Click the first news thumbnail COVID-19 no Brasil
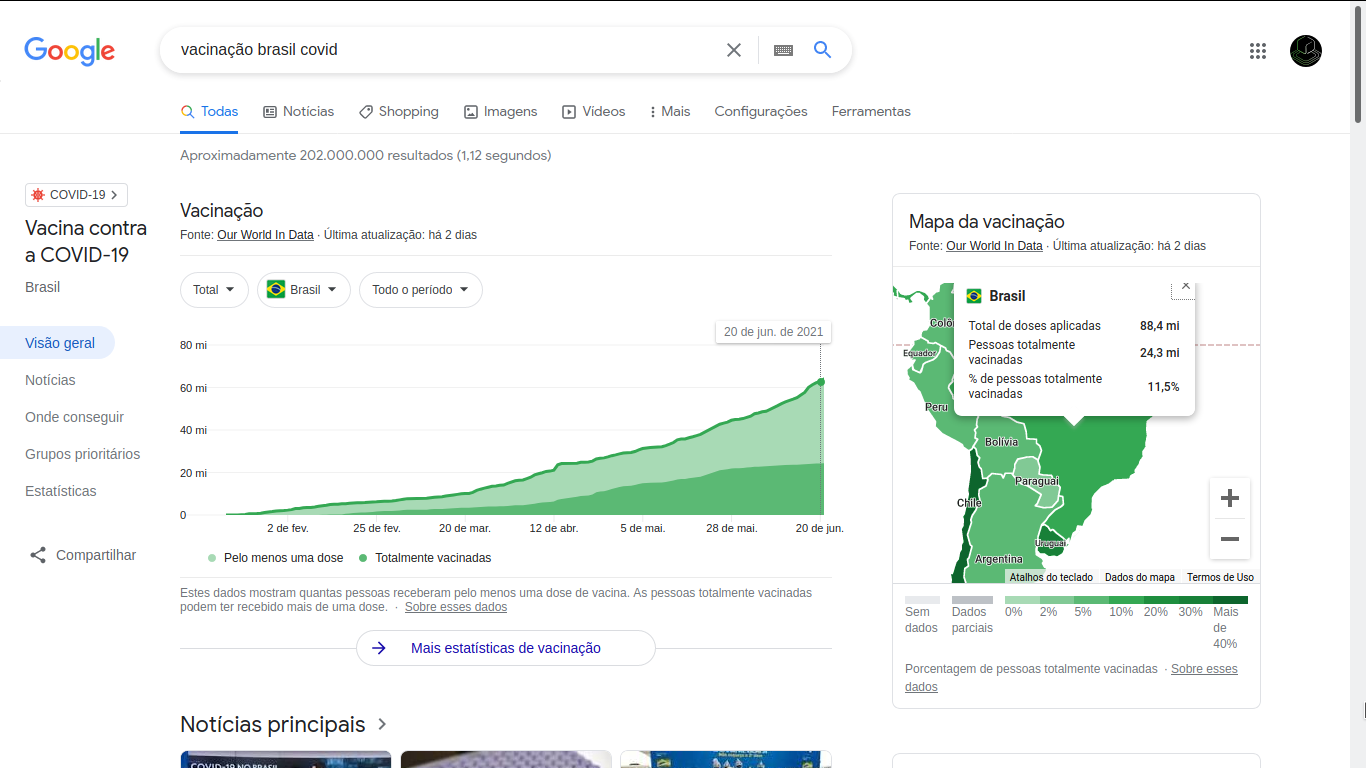Image resolution: width=1366 pixels, height=768 pixels. click(x=286, y=759)
